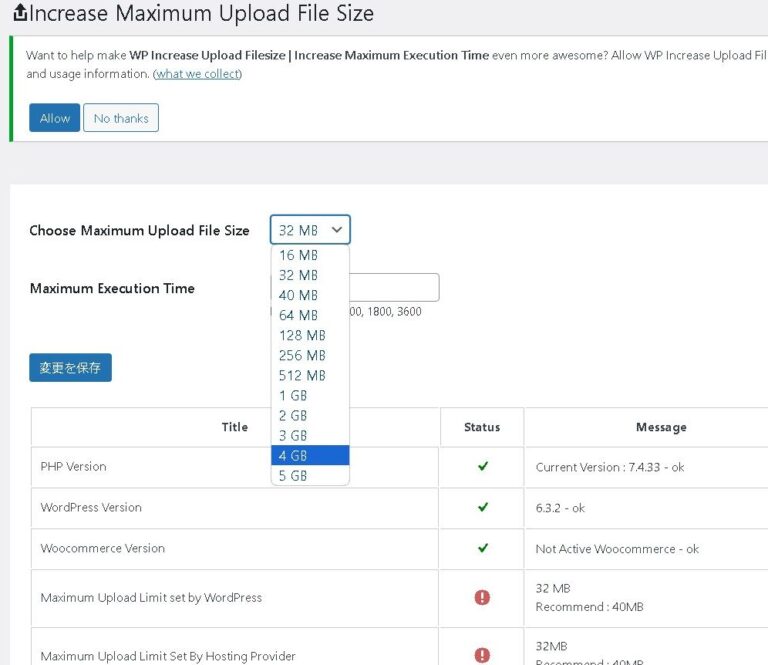The image size is (768, 665).
Task: Click the green checkmark for WordPress Version
Action: click(x=483, y=507)
